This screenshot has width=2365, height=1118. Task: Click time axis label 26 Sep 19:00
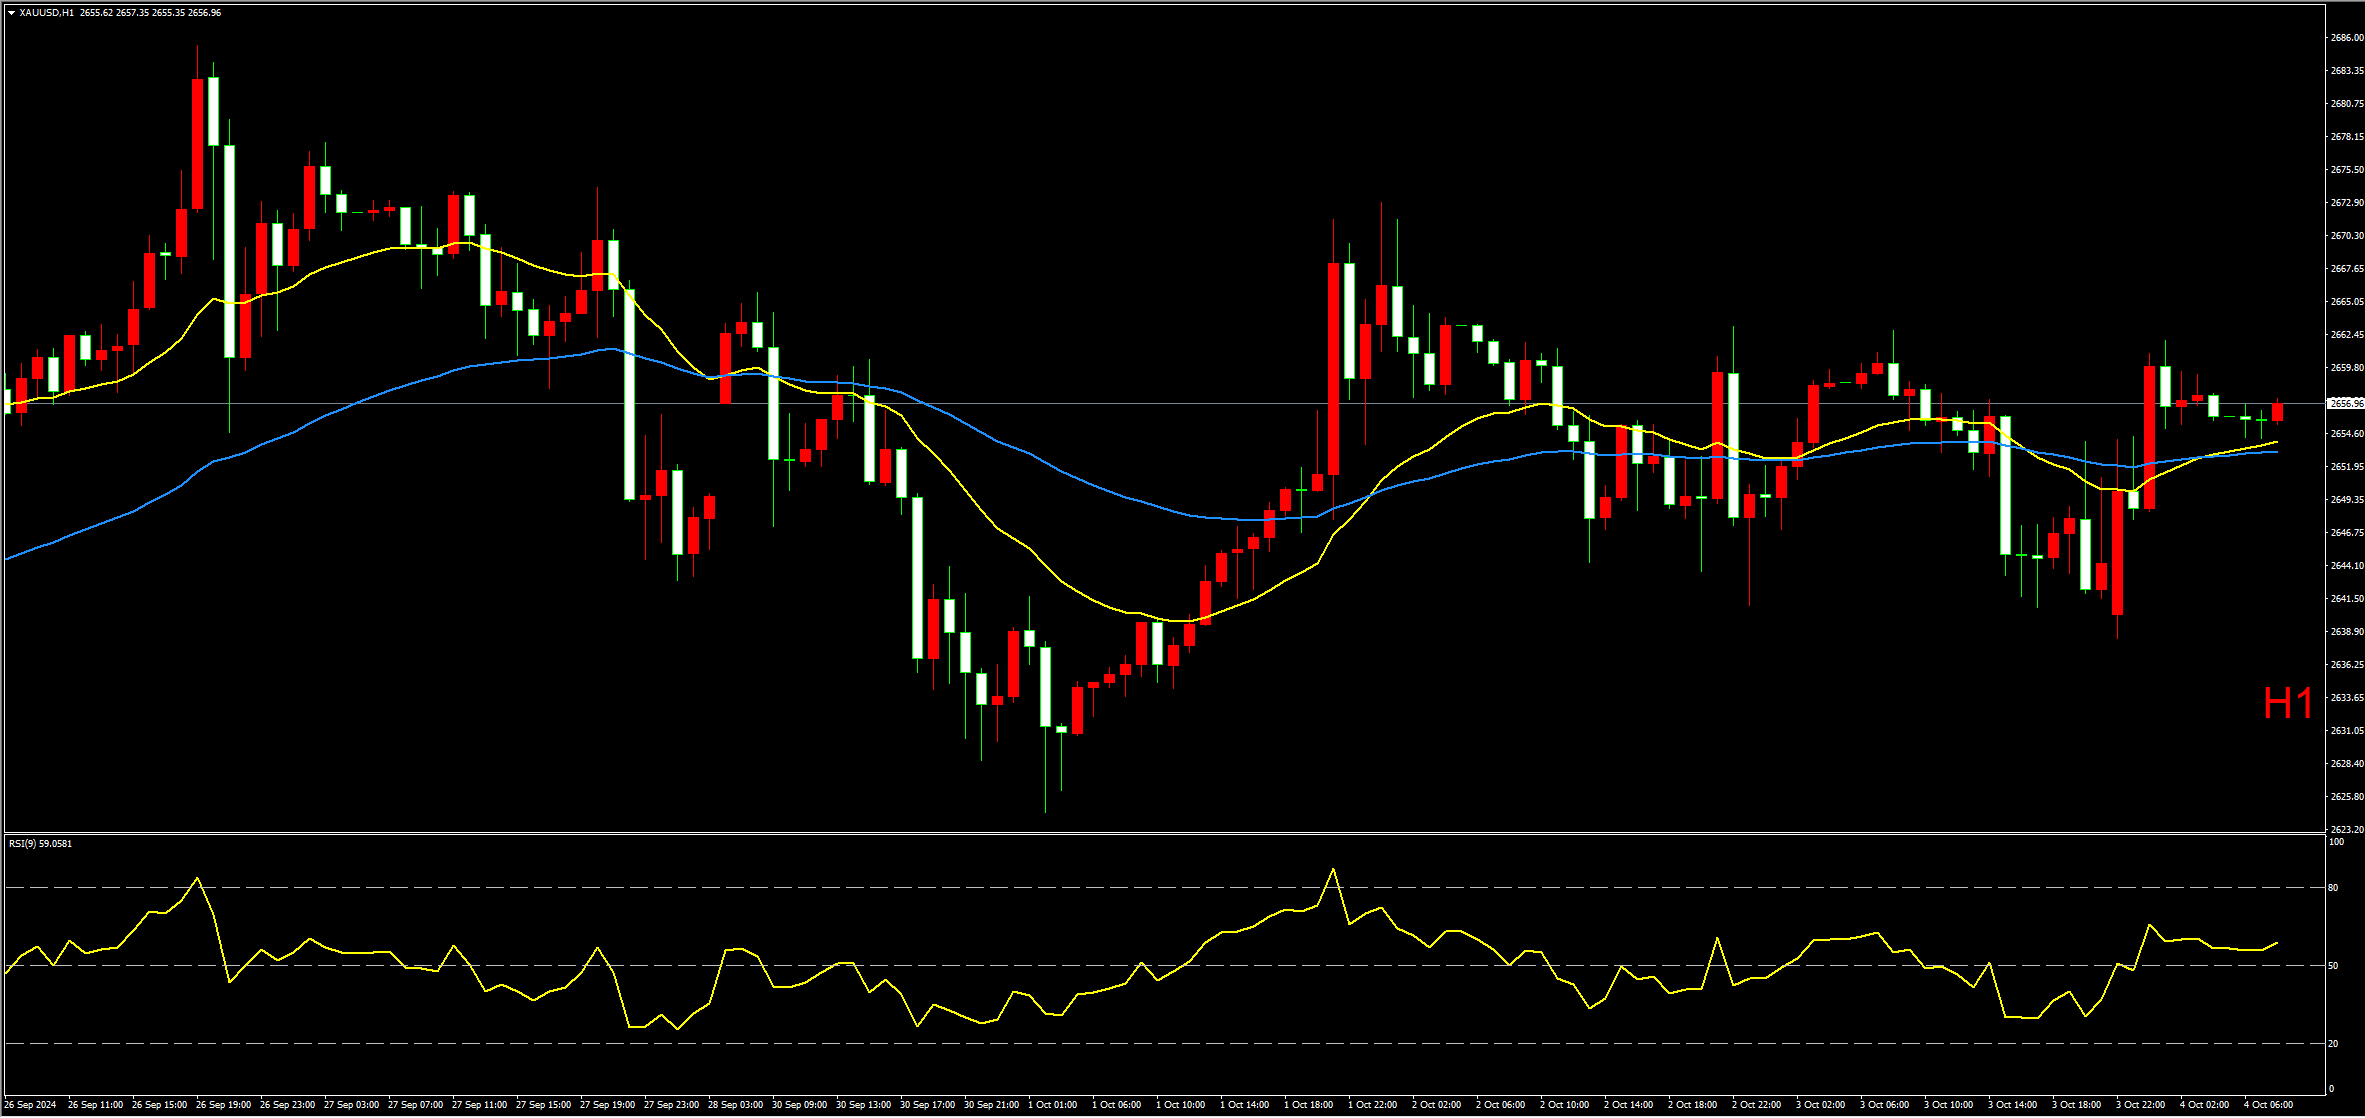point(223,1105)
